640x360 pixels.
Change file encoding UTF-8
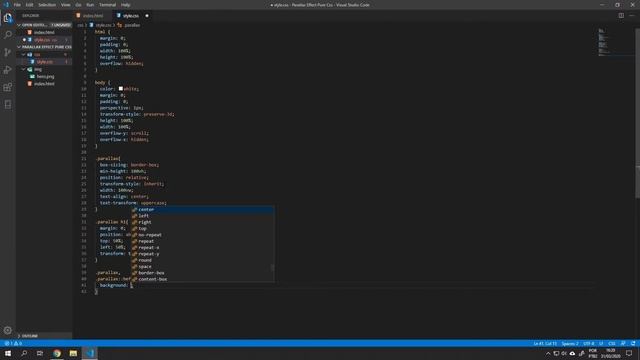[x=589, y=344]
